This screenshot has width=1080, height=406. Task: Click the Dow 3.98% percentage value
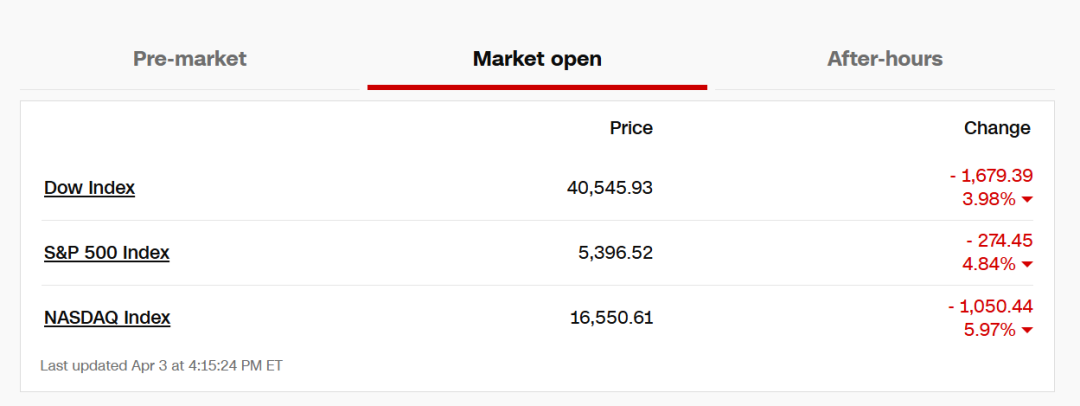[989, 199]
